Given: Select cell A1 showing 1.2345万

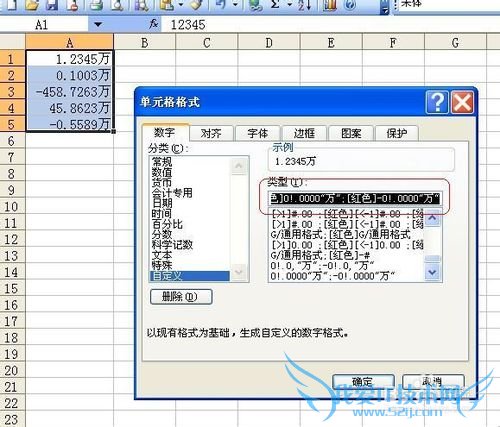Looking at the screenshot, I should point(70,59).
